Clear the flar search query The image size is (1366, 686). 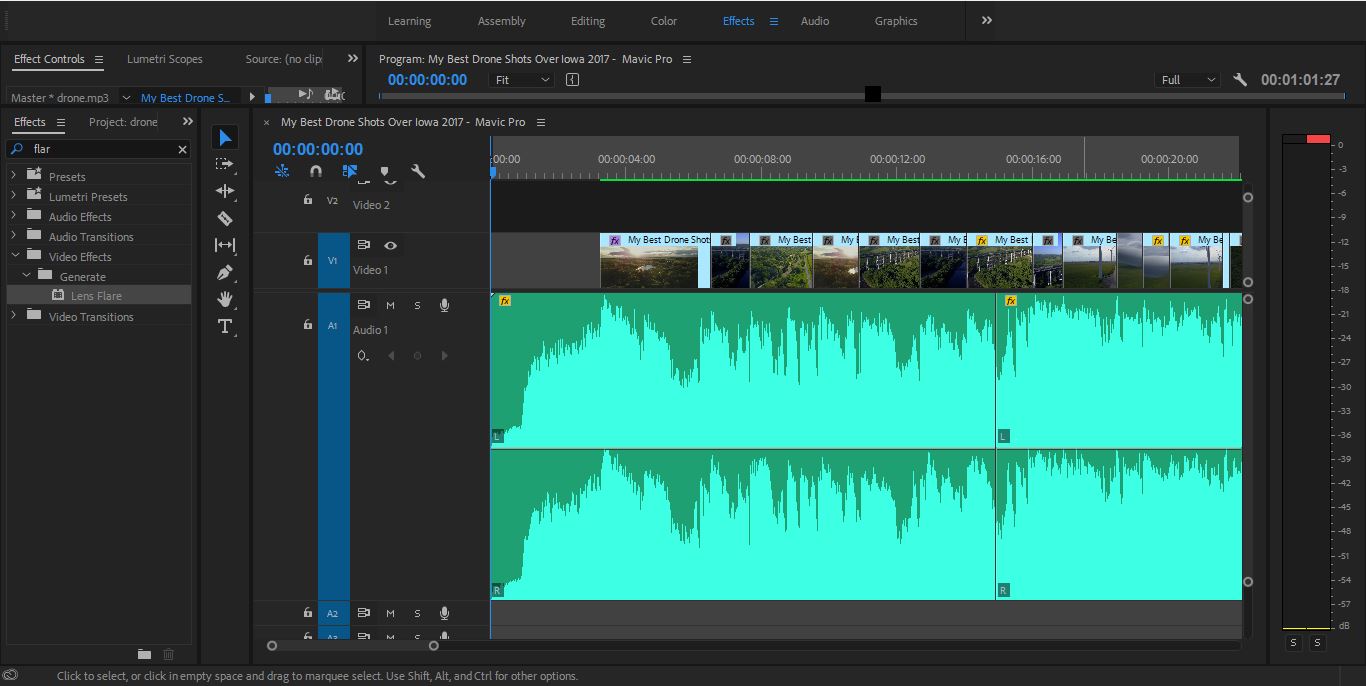[x=181, y=149]
